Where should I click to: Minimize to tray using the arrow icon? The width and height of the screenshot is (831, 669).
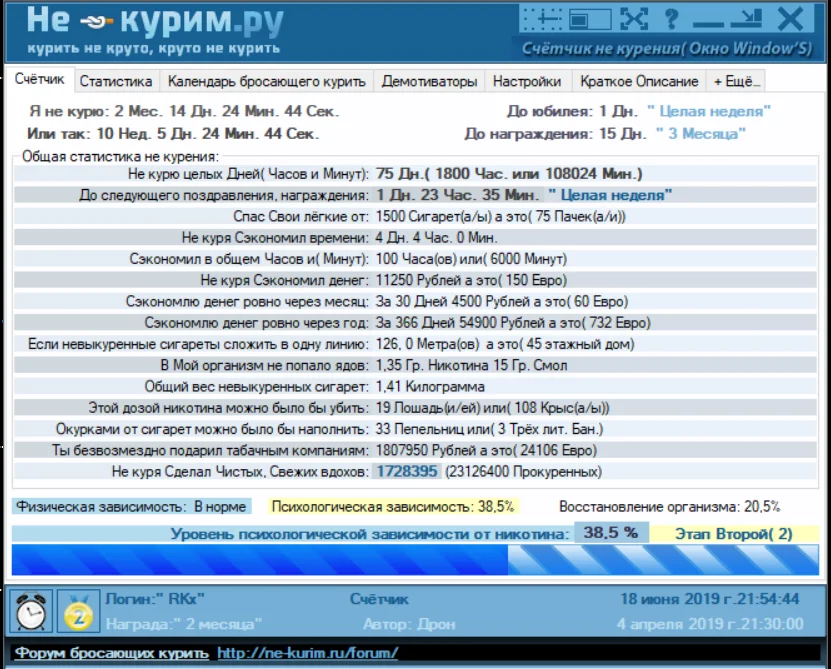pyautogui.click(x=744, y=18)
